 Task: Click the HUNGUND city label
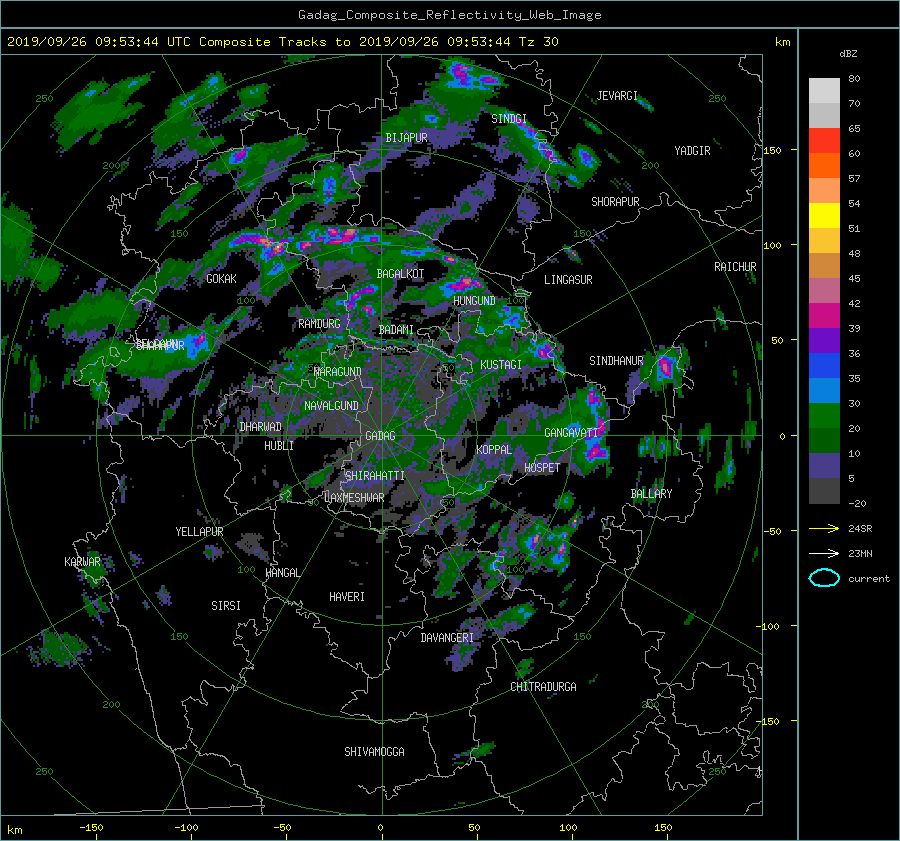(x=474, y=301)
